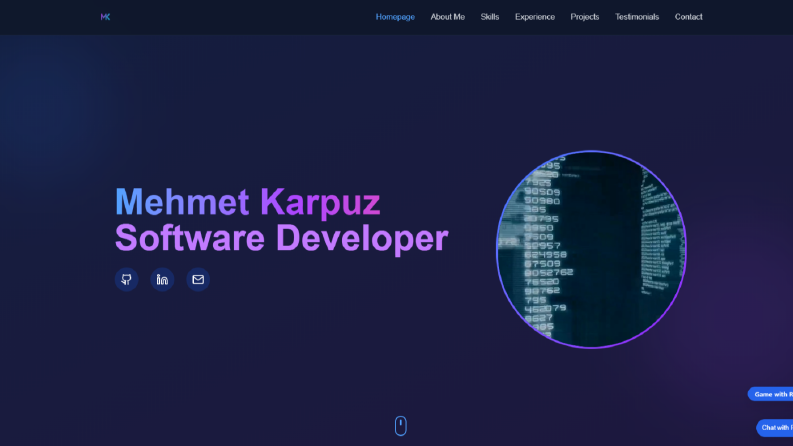Click the Mehmet Karpuz heading
This screenshot has width=793, height=446.
[x=248, y=202]
